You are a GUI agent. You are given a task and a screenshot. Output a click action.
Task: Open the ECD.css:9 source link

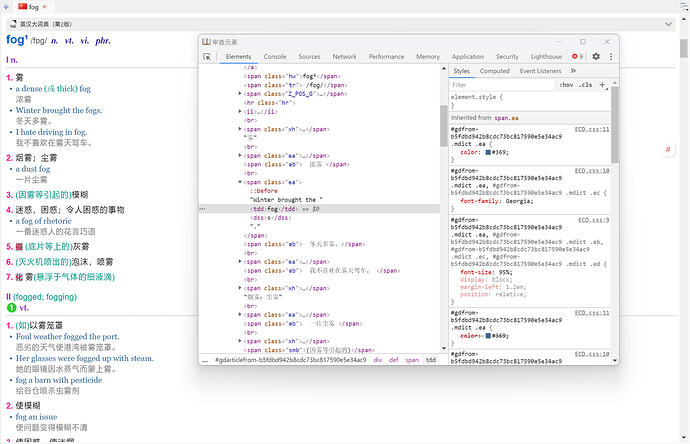(x=594, y=220)
